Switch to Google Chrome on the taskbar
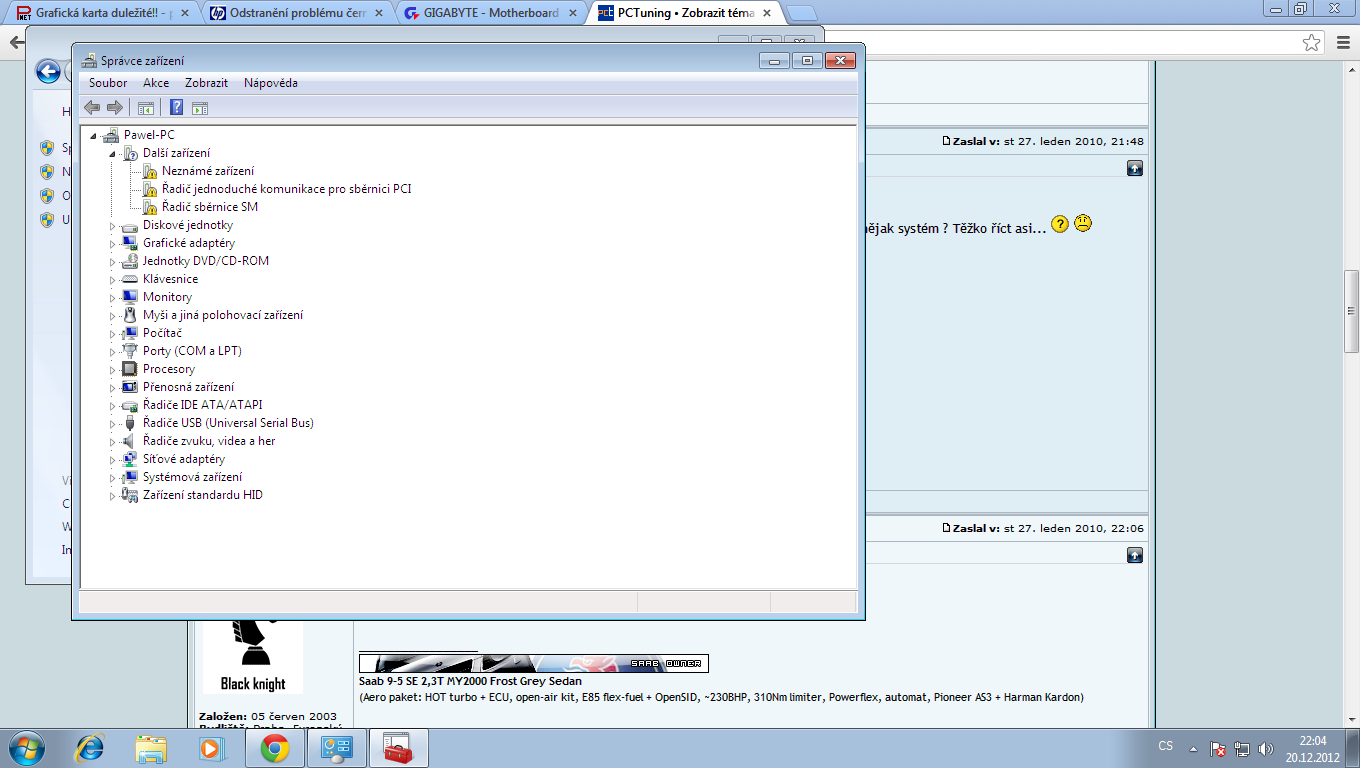This screenshot has height=768, width=1360. click(x=274, y=747)
